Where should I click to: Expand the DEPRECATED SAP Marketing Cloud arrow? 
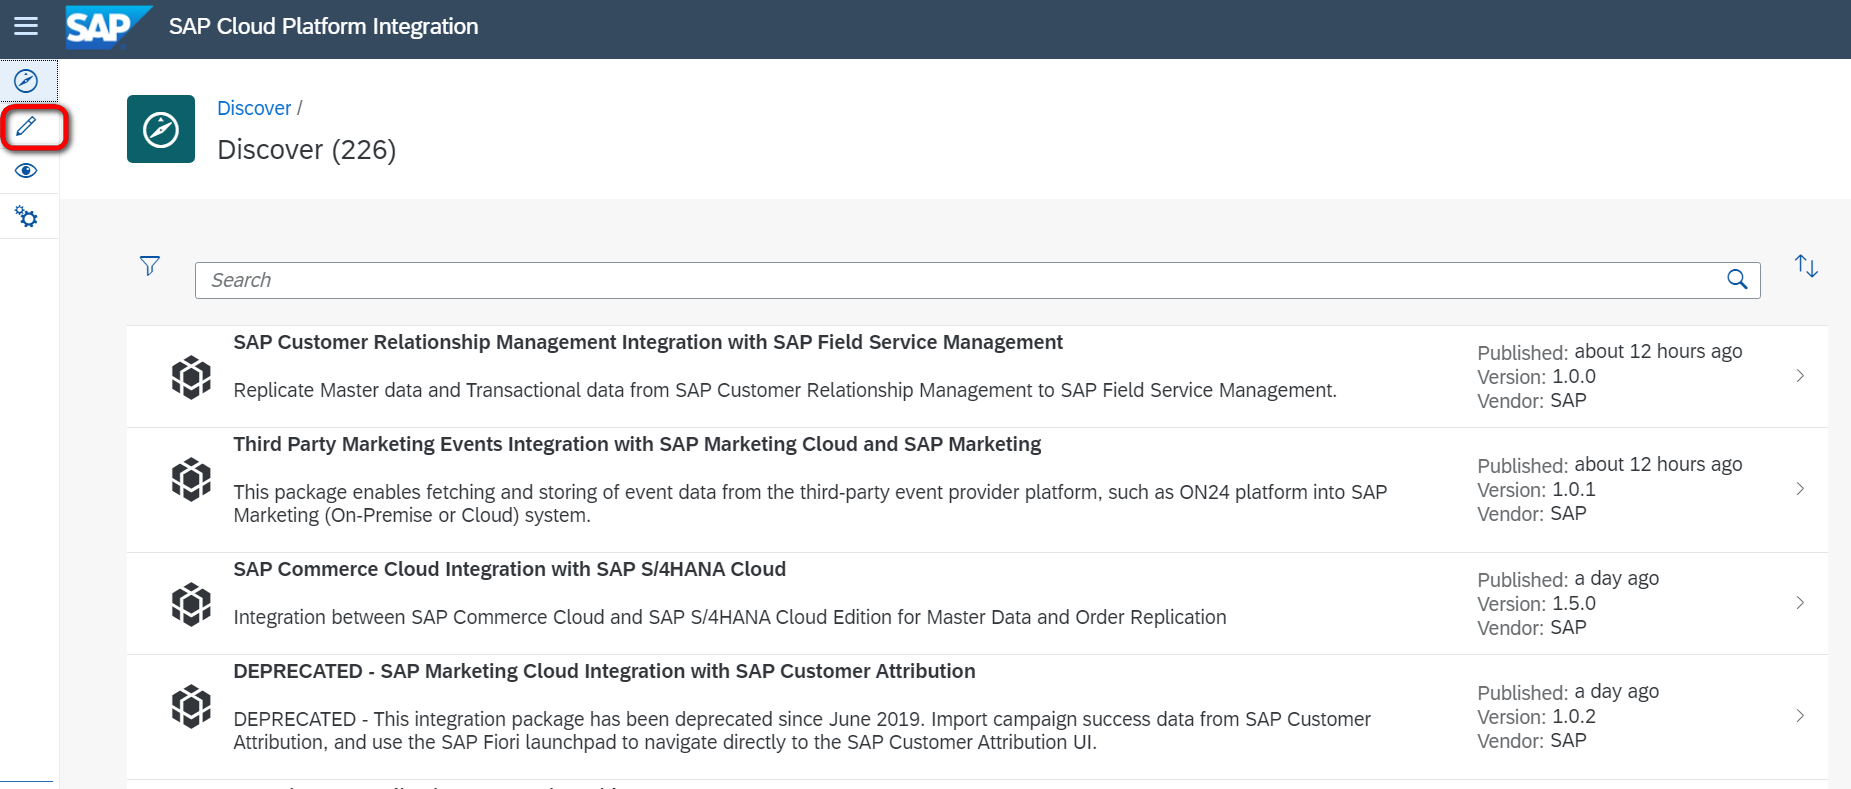coord(1800,716)
